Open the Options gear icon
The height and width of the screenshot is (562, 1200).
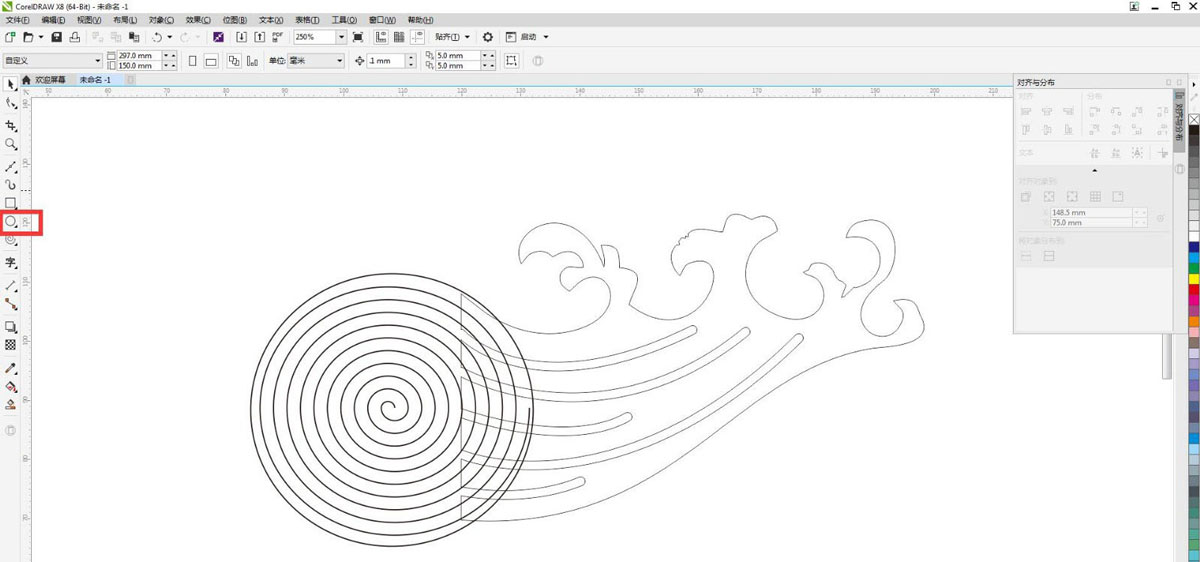(488, 37)
